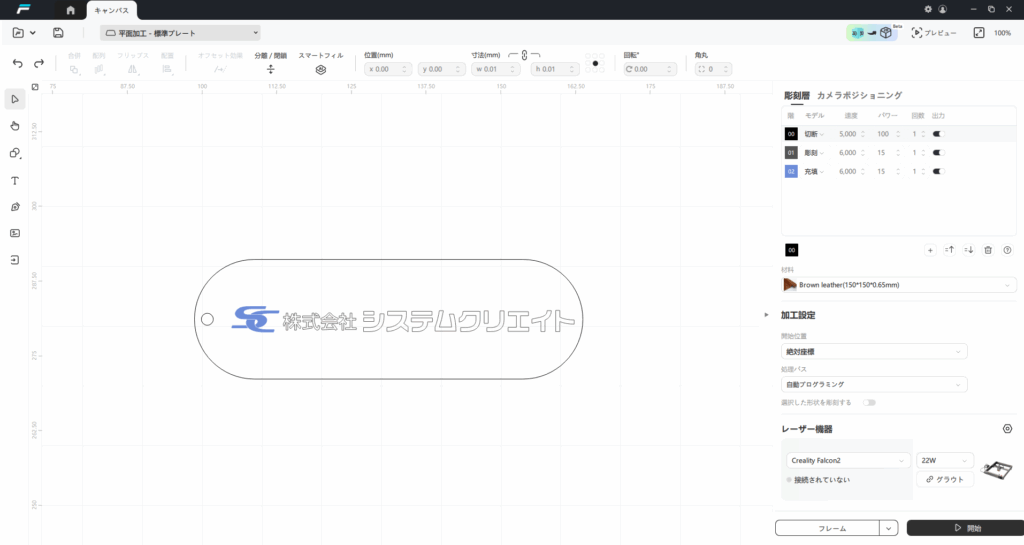Click the 角丸 corner radius field
Screen dimensions: 1024x545
pyautogui.click(x=713, y=69)
